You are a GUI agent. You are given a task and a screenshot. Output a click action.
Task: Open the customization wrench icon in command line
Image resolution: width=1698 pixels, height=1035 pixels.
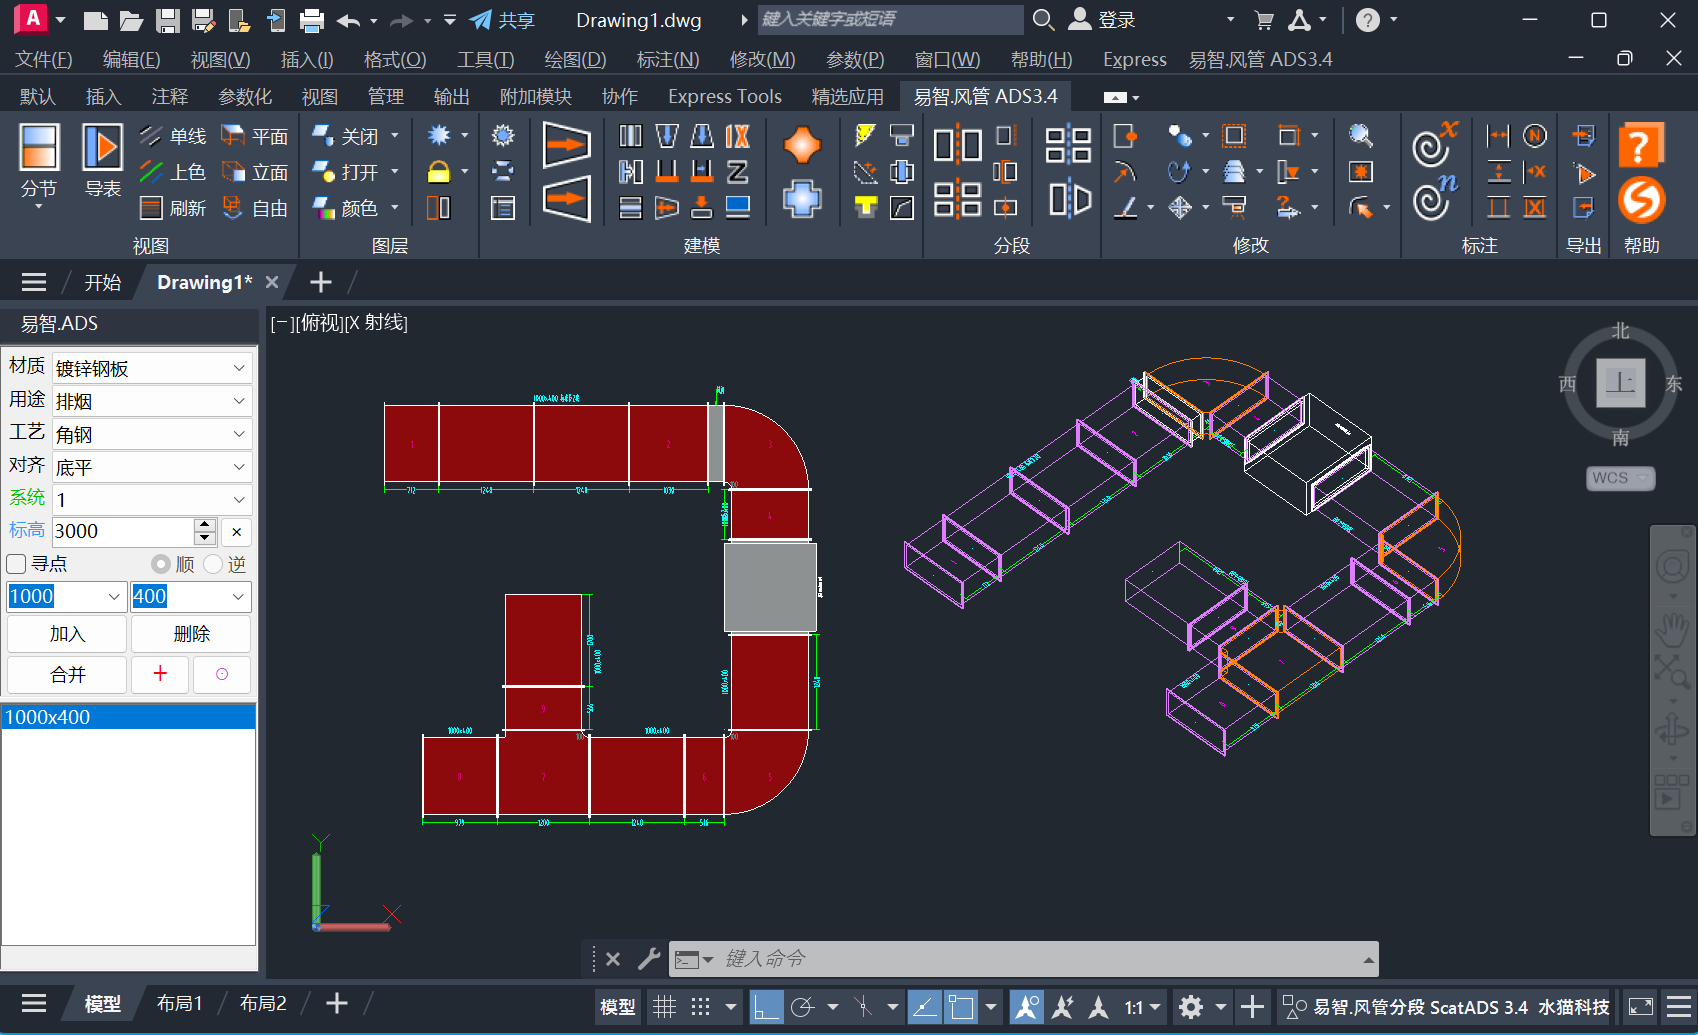click(649, 959)
